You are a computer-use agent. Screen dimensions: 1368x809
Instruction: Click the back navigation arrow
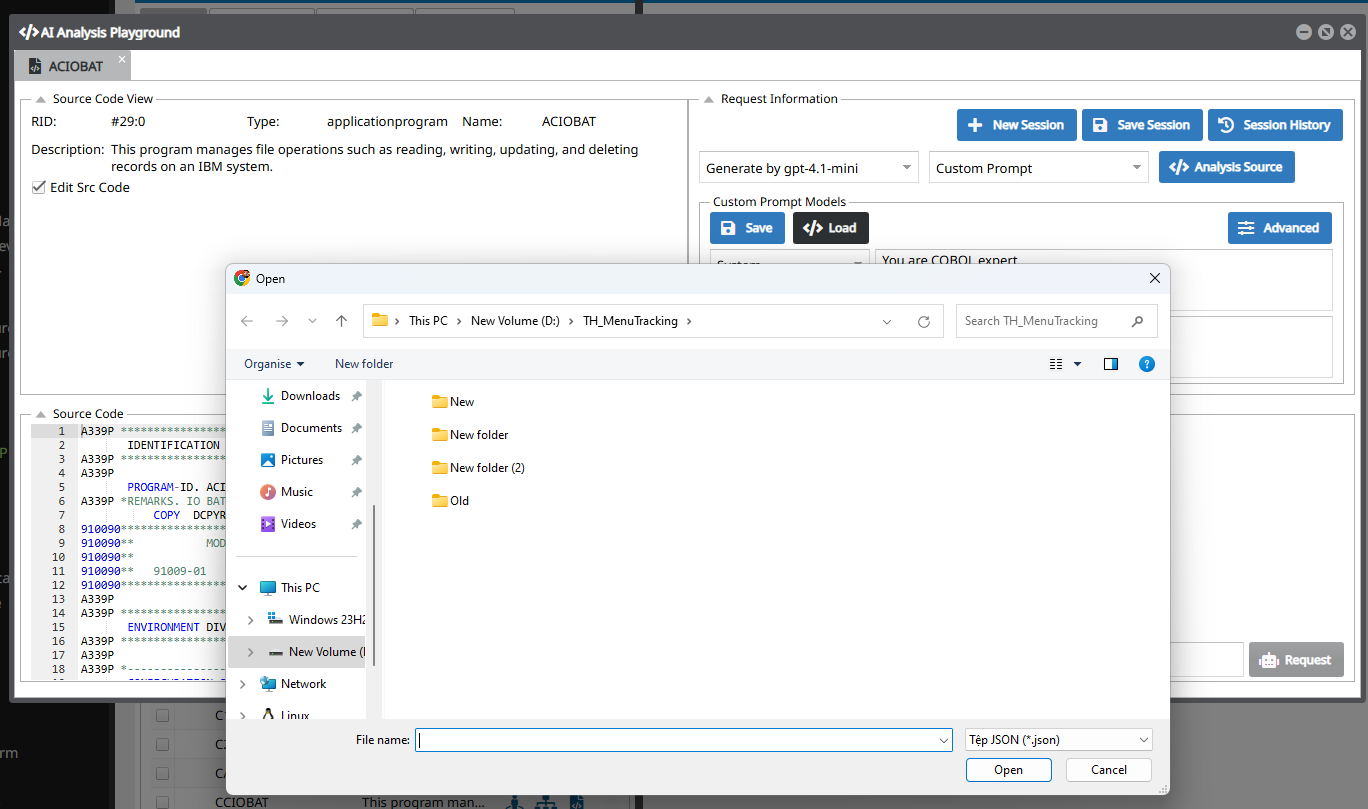click(x=247, y=321)
